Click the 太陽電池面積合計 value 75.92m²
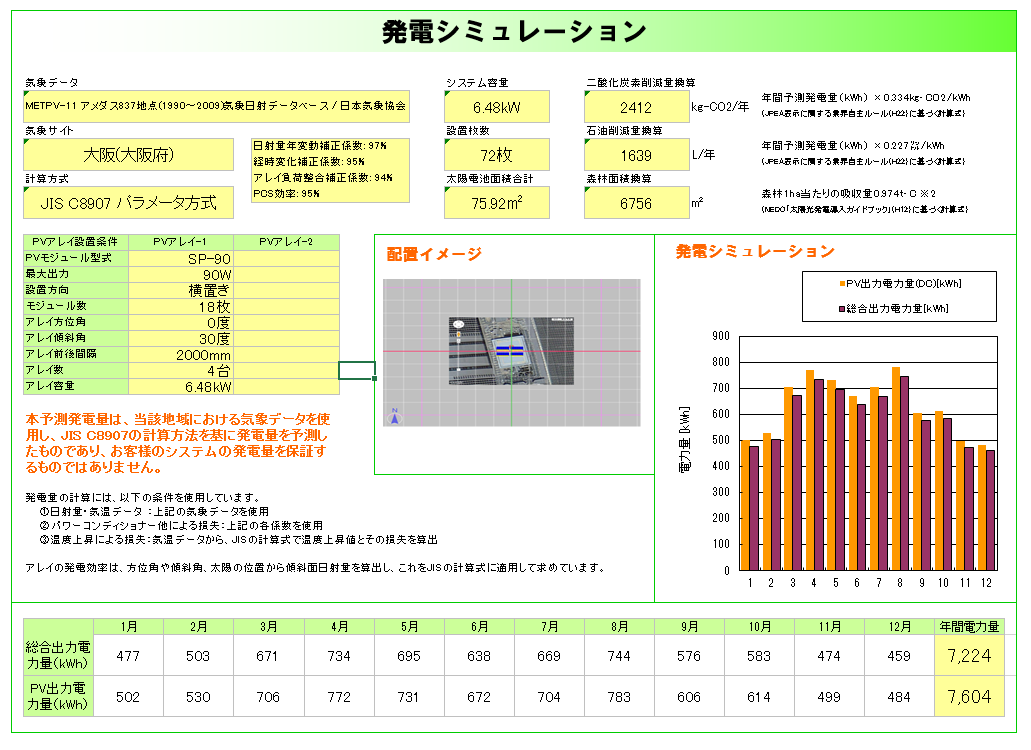 (497, 203)
